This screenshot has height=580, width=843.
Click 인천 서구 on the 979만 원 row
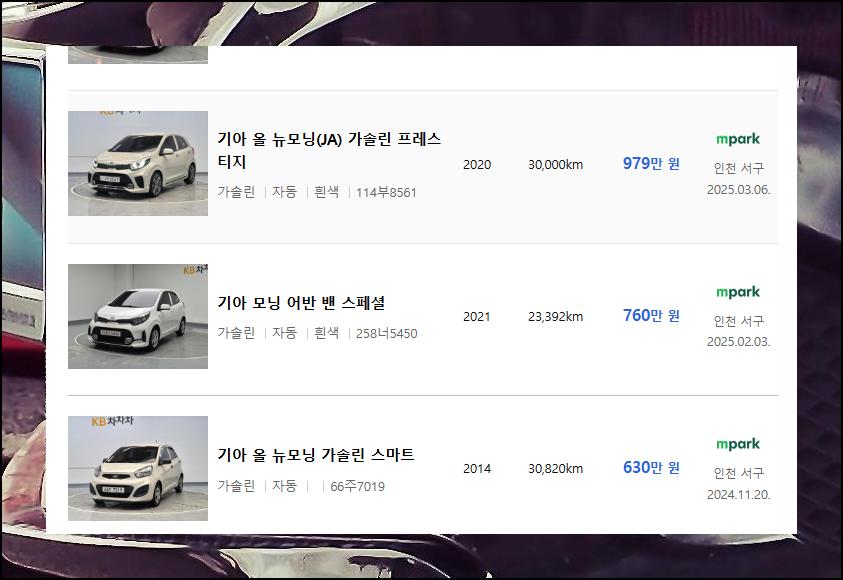[739, 168]
